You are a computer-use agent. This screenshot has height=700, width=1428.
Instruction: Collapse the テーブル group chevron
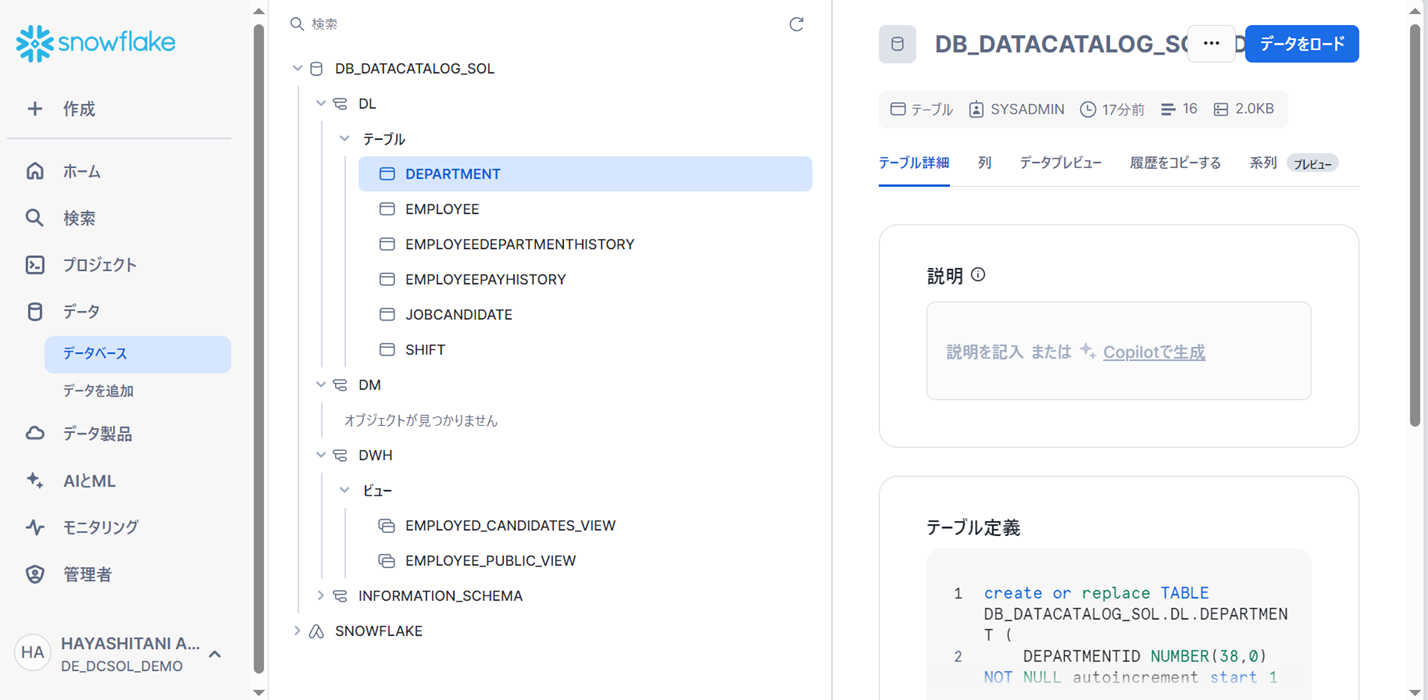[x=344, y=139]
